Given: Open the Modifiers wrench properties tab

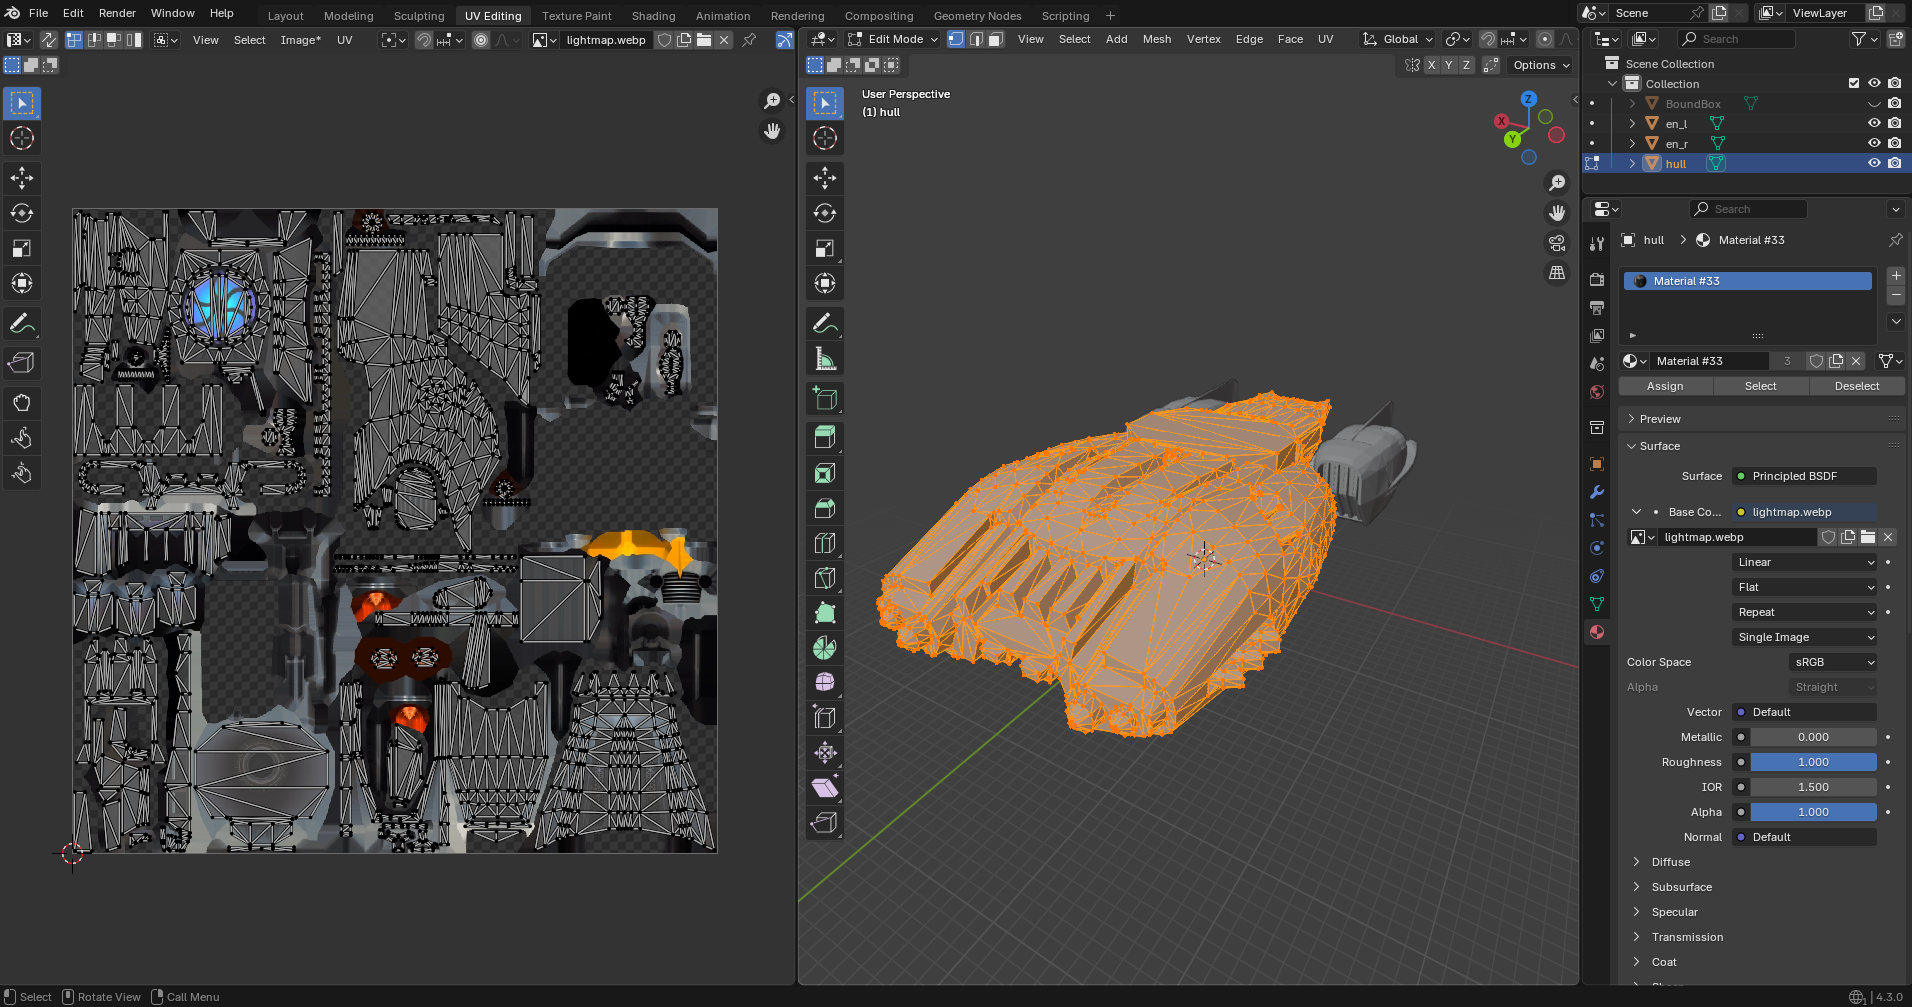Looking at the screenshot, I should (x=1597, y=492).
